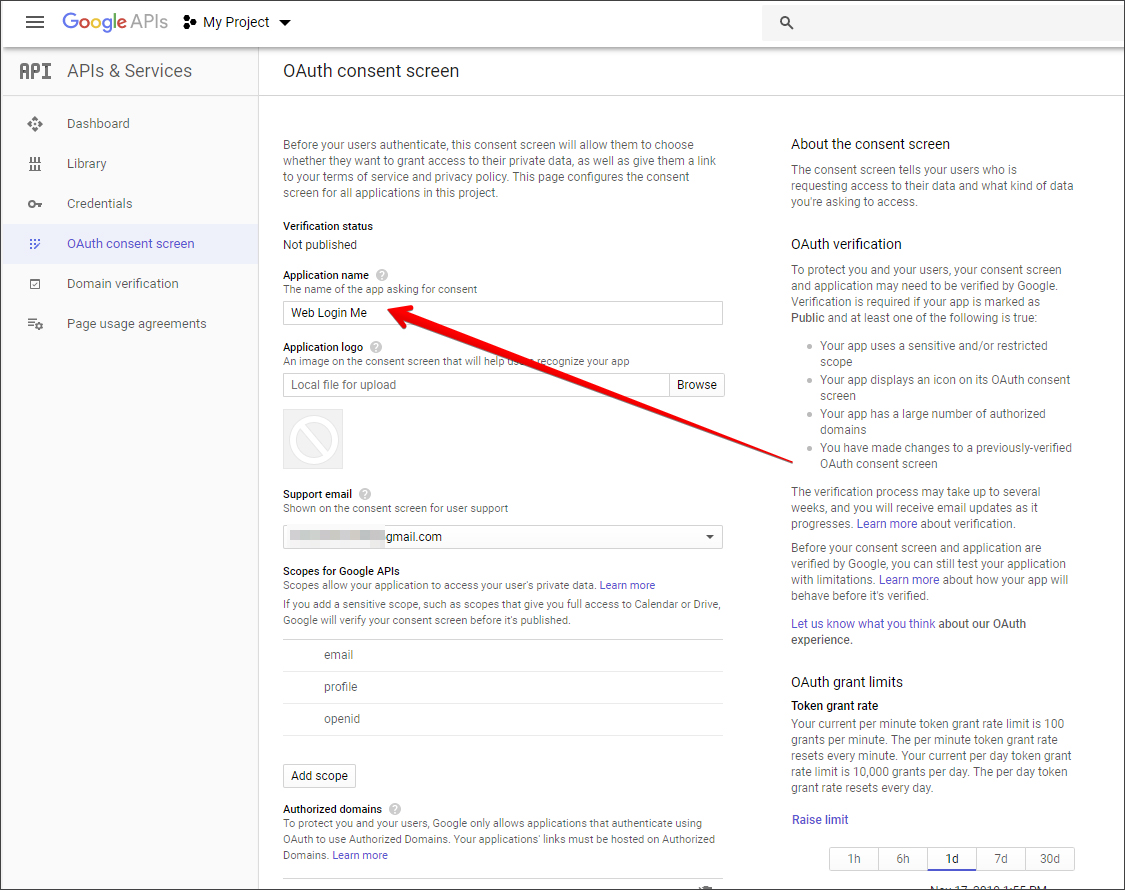Go to Credentials page
Image resolution: width=1125 pixels, height=890 pixels.
[x=100, y=204]
